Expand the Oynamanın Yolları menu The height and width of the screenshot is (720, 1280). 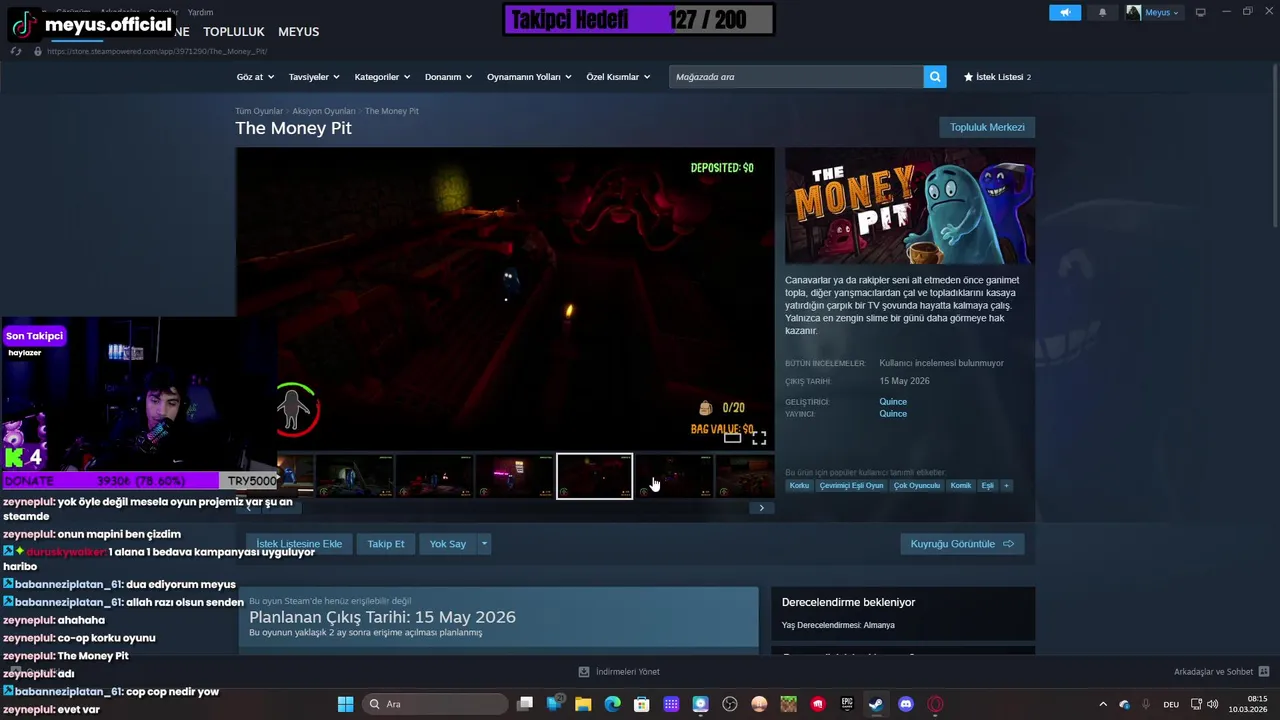(529, 77)
